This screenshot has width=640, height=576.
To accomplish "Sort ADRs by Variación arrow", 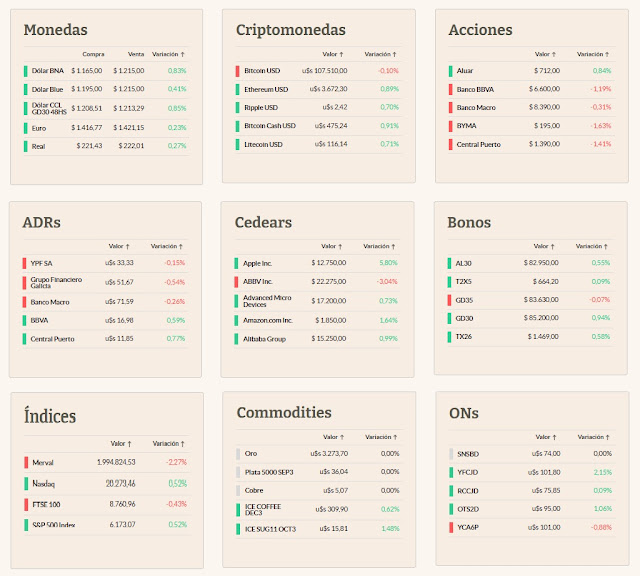I will click(180, 247).
